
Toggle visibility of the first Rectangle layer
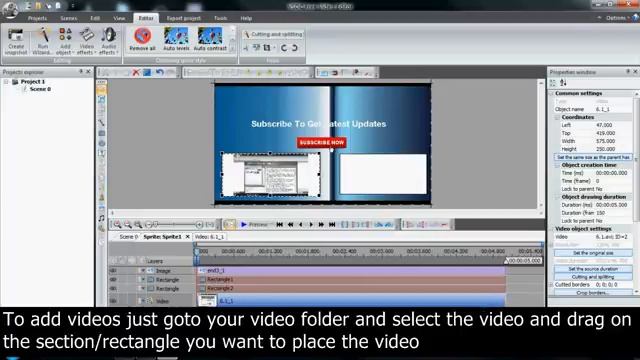point(113,280)
